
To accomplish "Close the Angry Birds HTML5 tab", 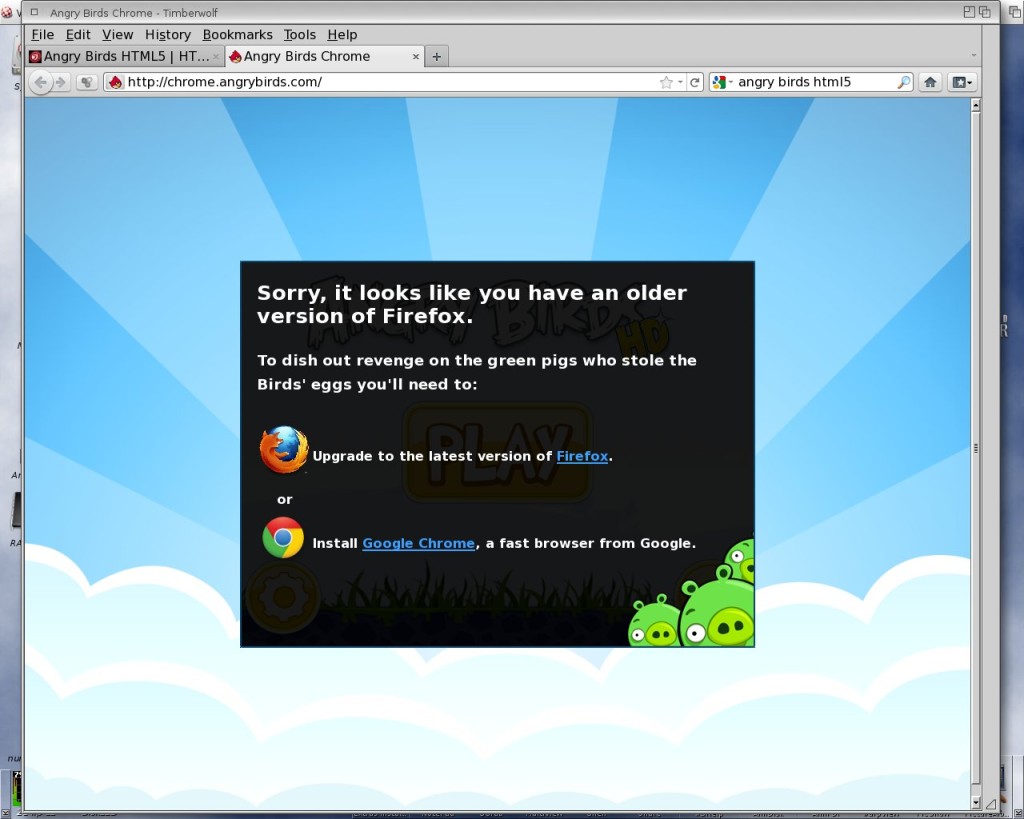I will [x=216, y=57].
